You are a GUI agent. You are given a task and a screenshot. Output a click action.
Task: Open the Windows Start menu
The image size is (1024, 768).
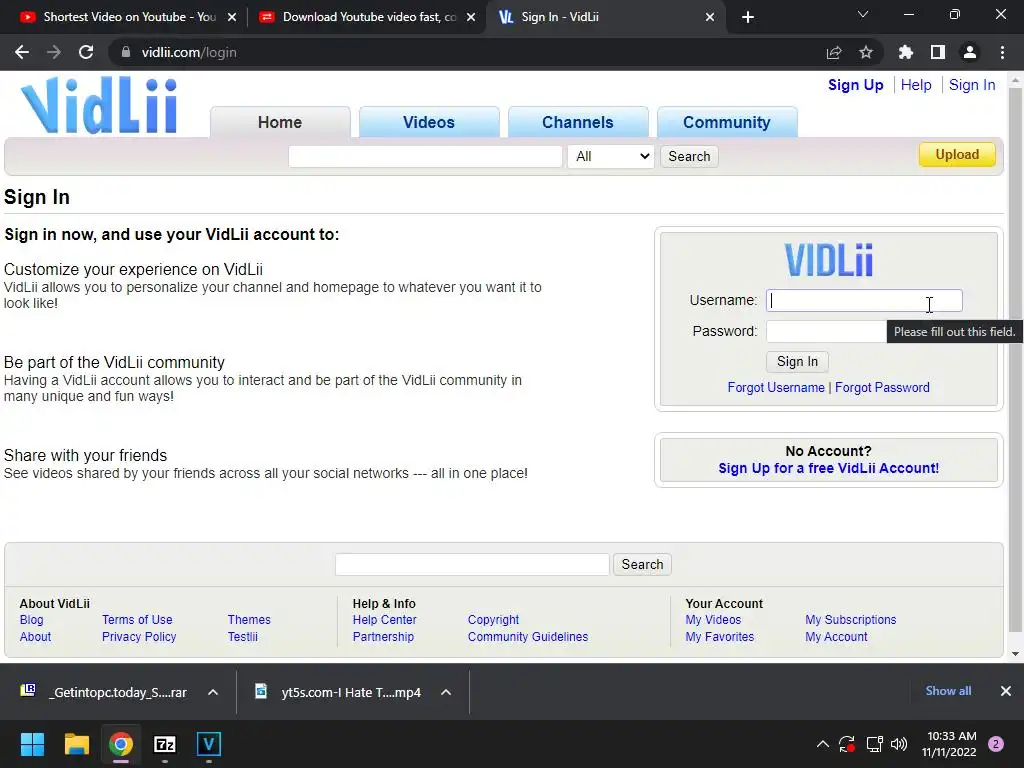tap(32, 744)
